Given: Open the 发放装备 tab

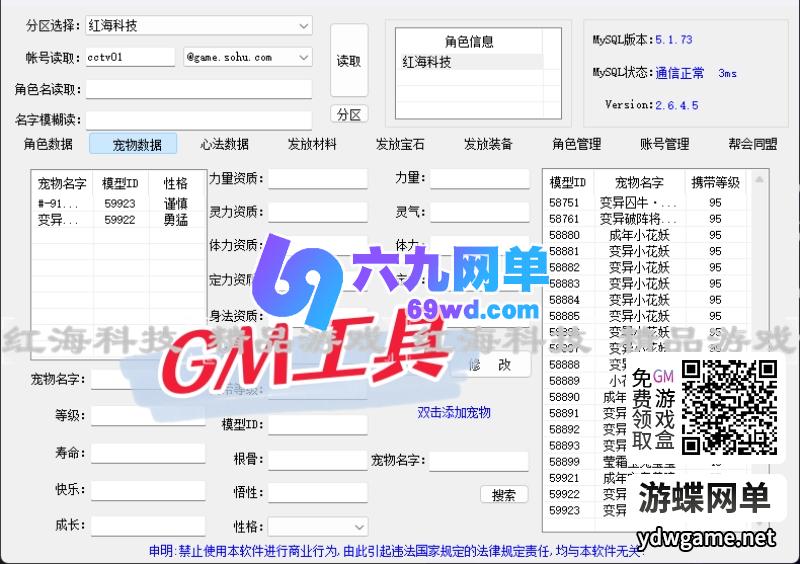Looking at the screenshot, I should click(x=488, y=144).
